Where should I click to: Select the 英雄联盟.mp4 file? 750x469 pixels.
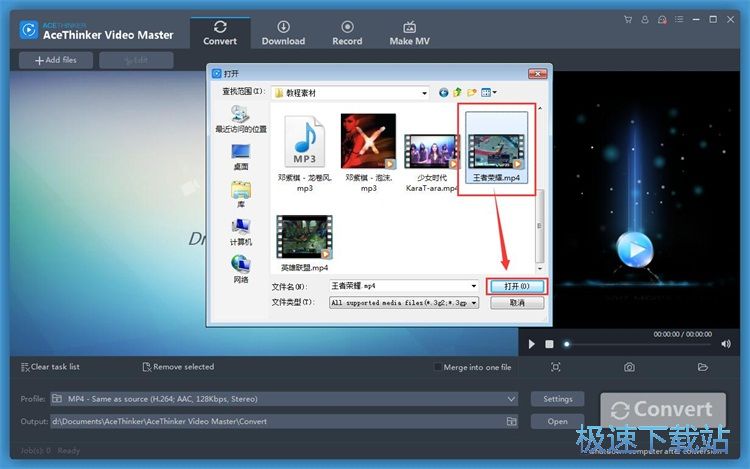point(305,243)
